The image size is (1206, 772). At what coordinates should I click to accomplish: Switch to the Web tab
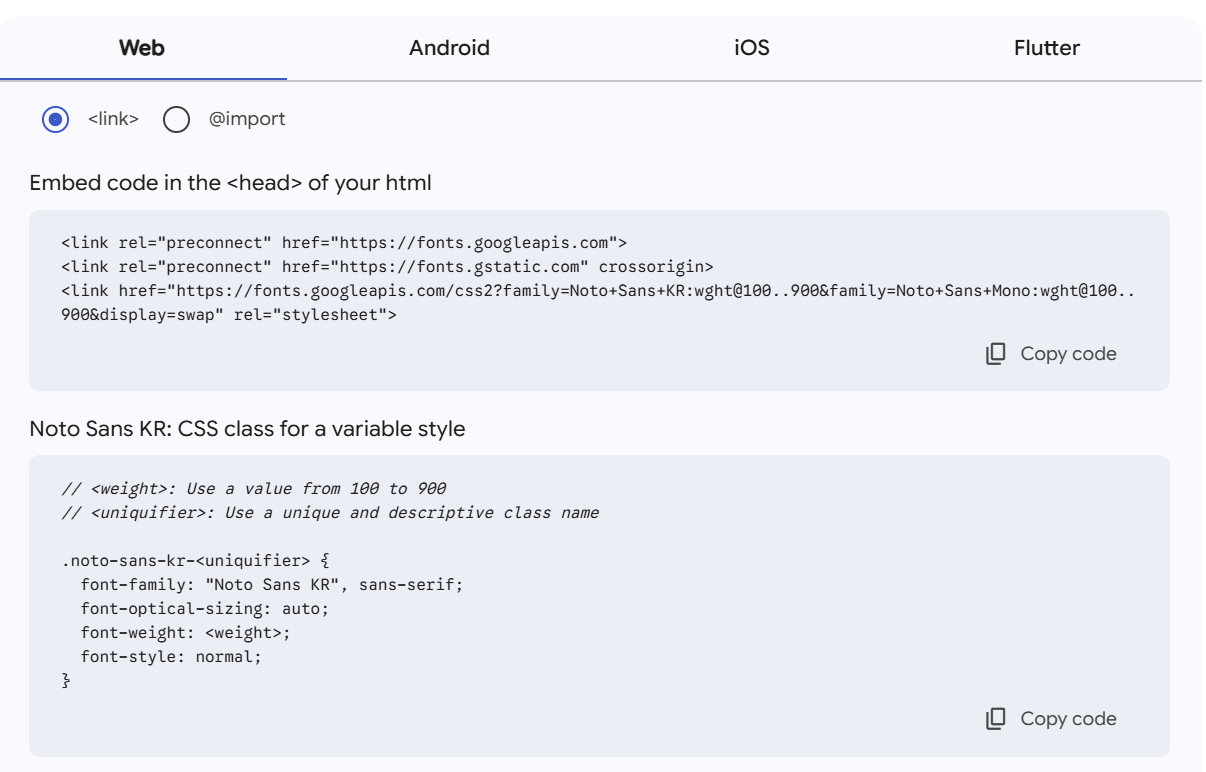[142, 48]
